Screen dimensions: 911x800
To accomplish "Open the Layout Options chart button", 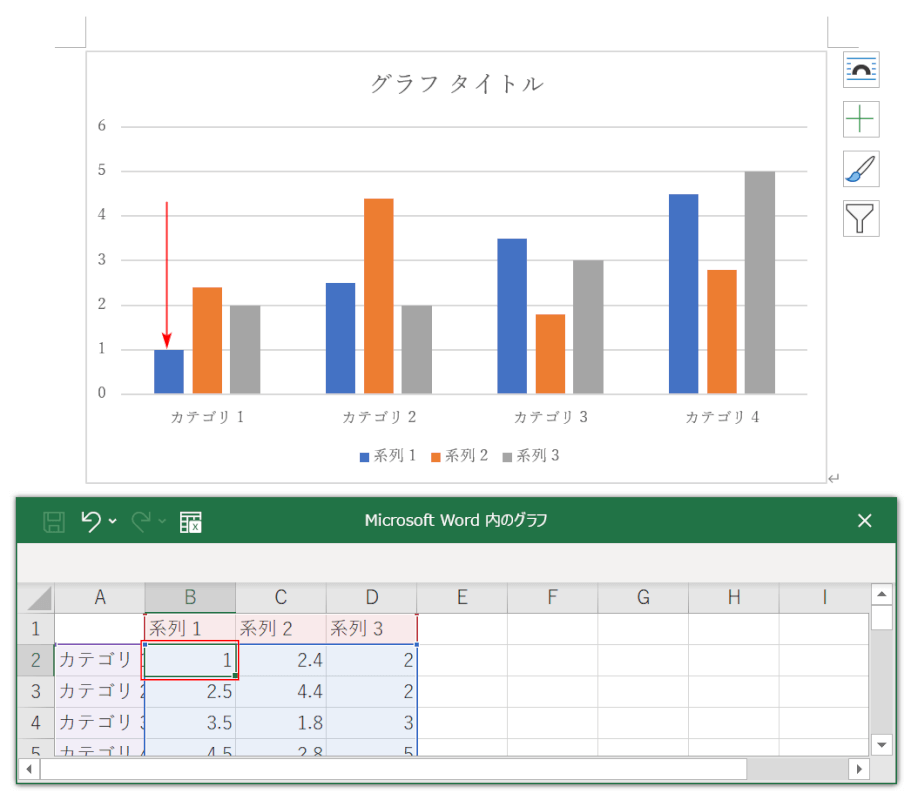I will [x=860, y=69].
